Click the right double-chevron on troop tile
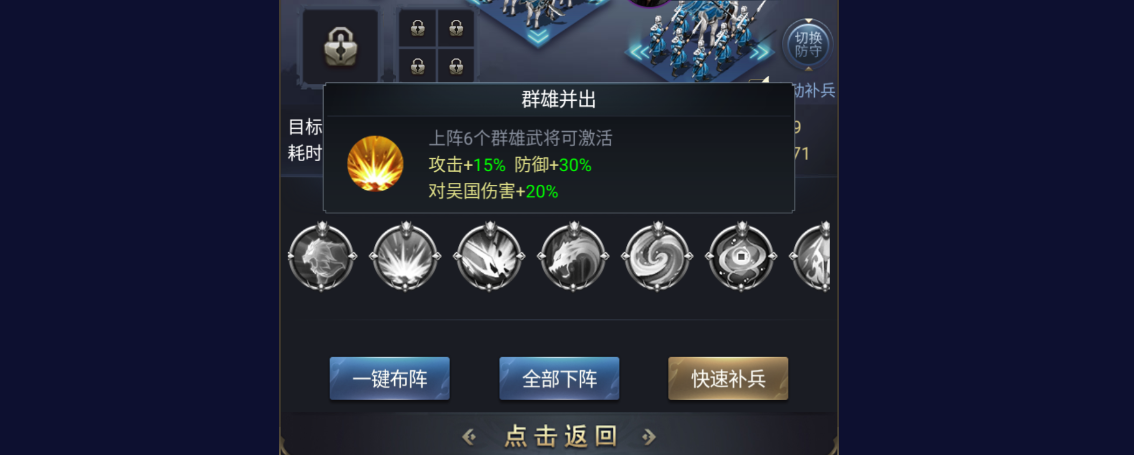Viewport: 1134px width, 455px height. (x=761, y=52)
